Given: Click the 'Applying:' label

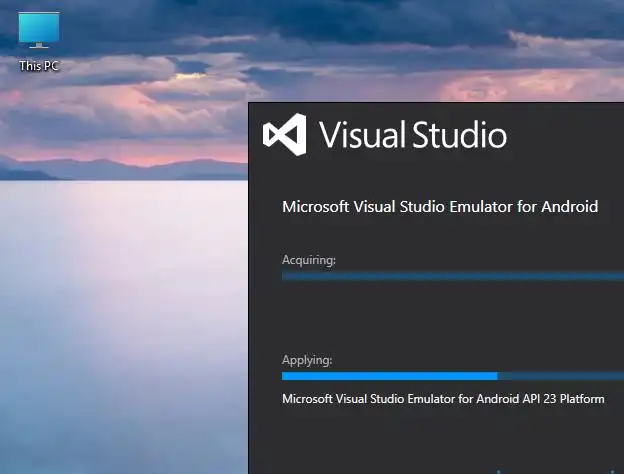Looking at the screenshot, I should (307, 360).
